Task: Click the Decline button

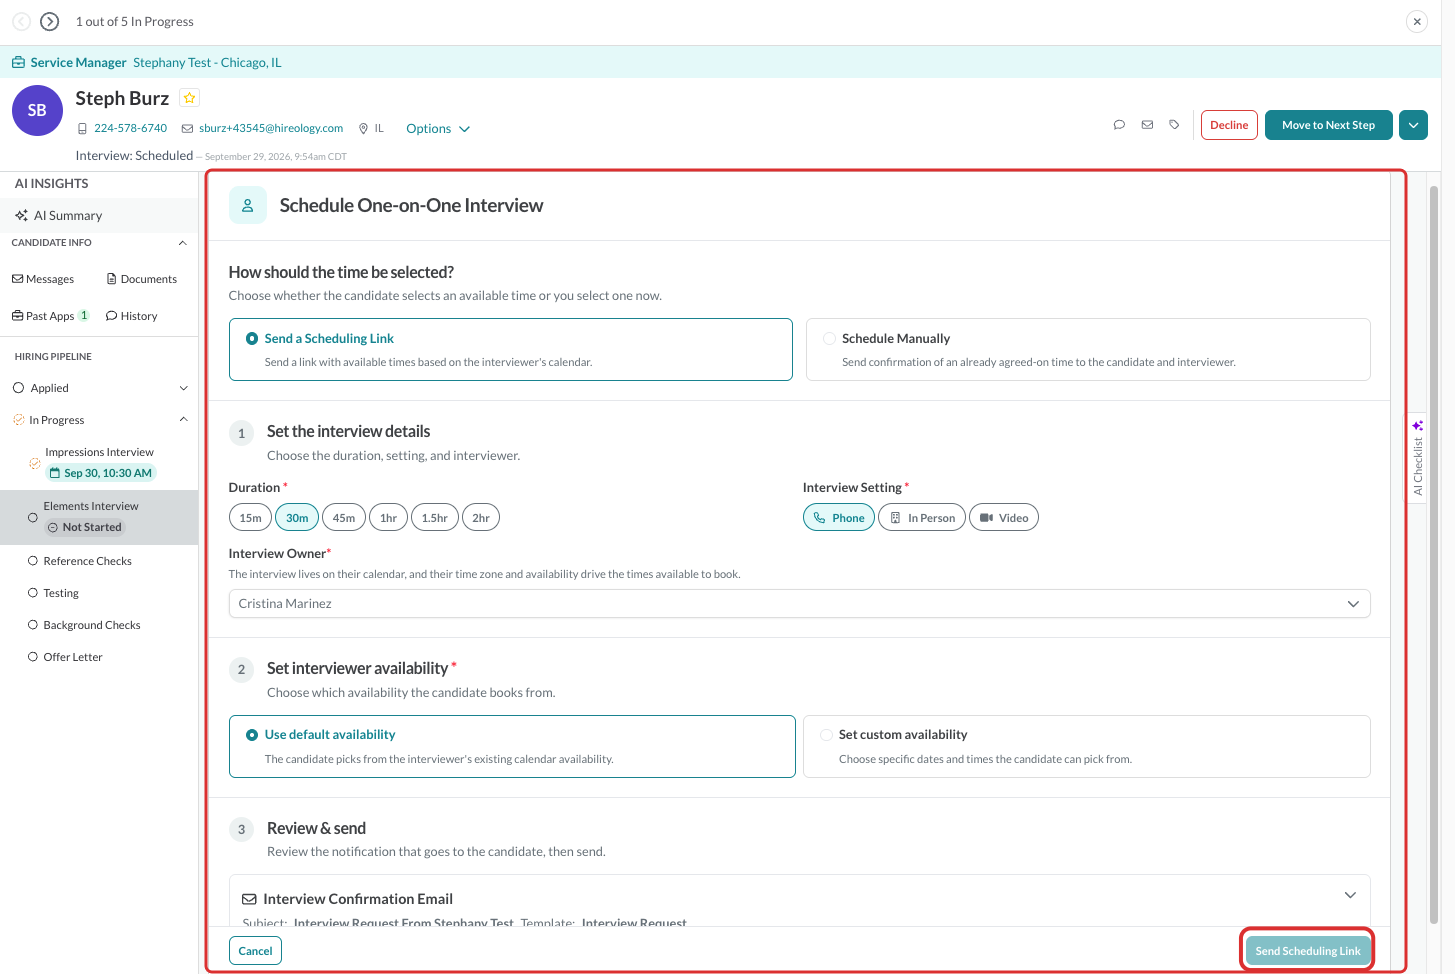Action: (1229, 125)
